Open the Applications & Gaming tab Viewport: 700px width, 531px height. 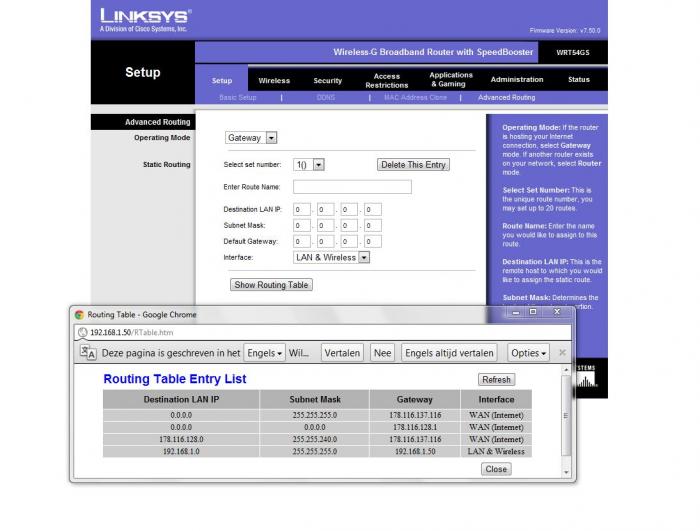451,79
